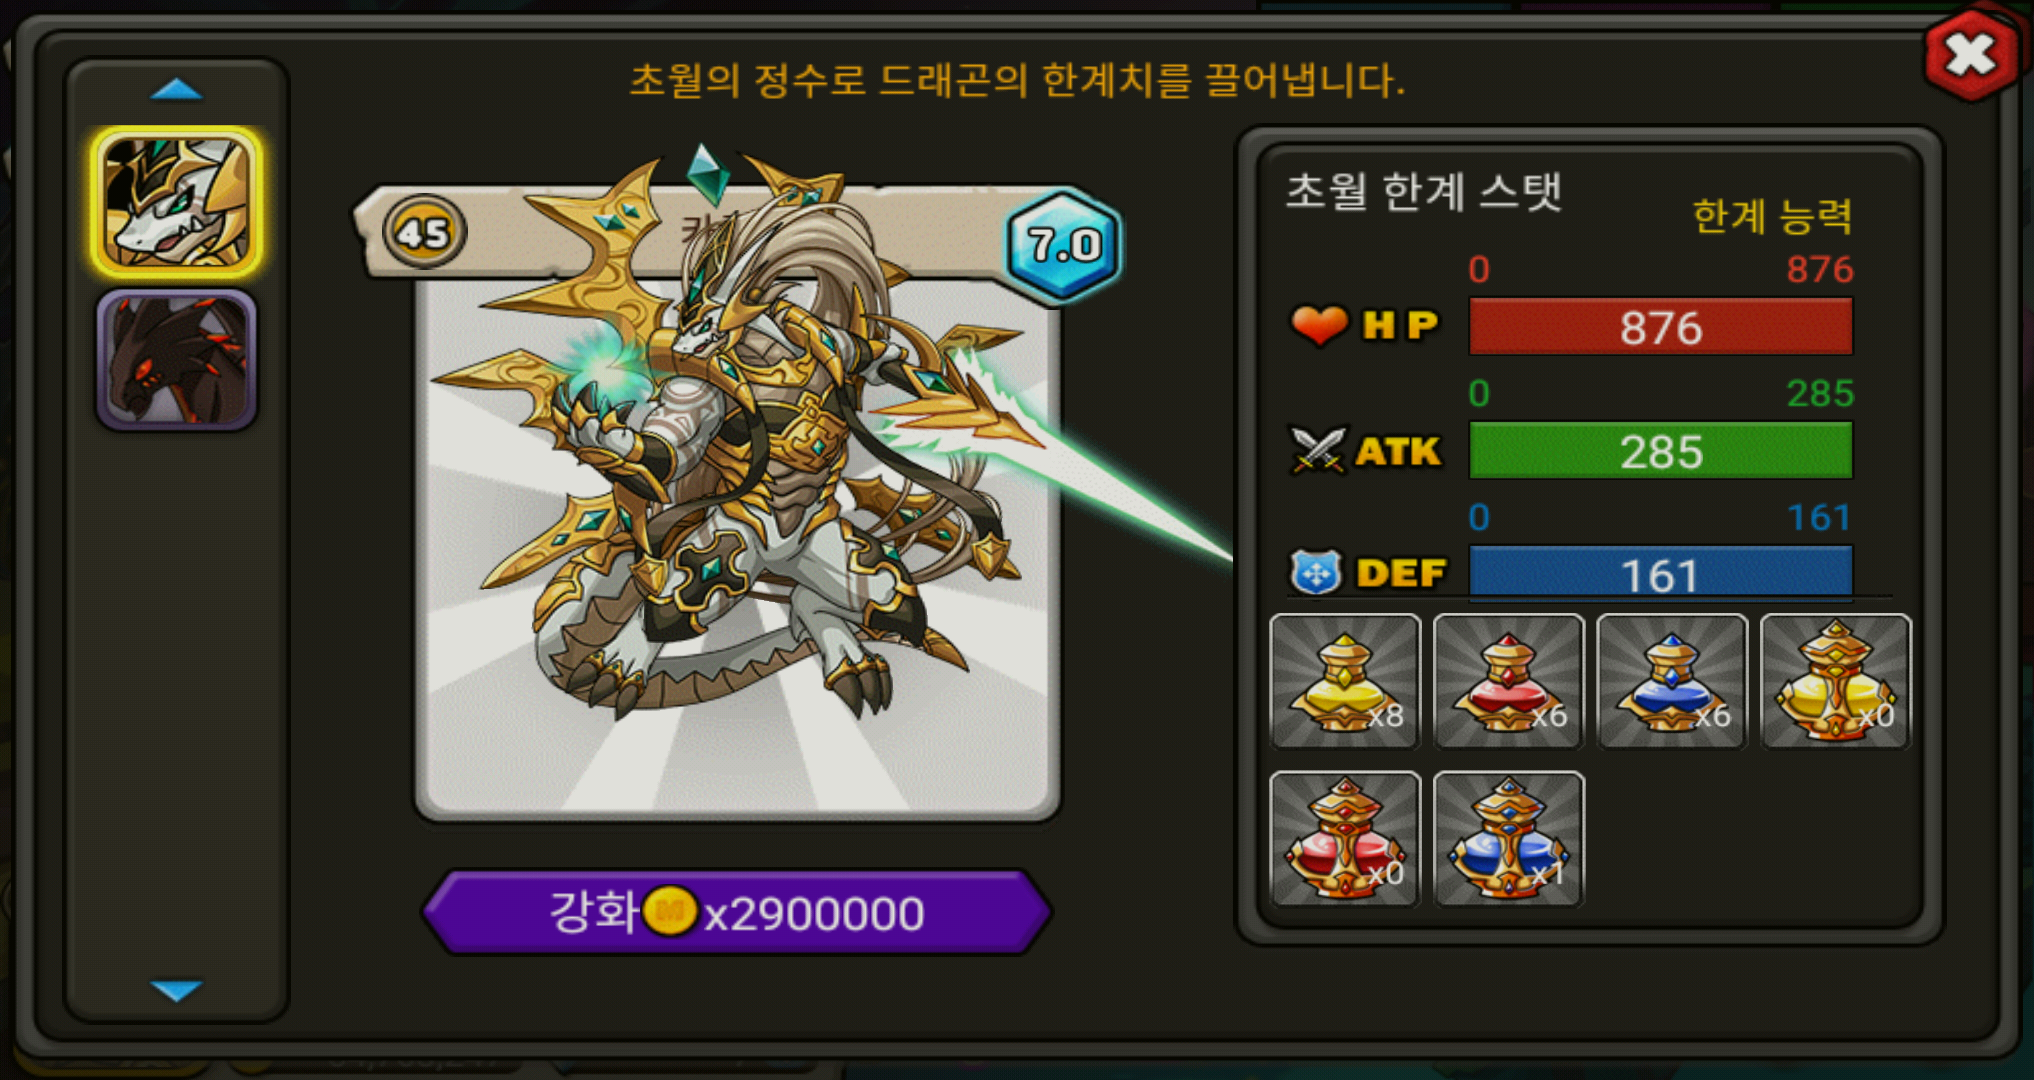Tap the level 45 gold badge
The height and width of the screenshot is (1080, 2034).
point(424,233)
